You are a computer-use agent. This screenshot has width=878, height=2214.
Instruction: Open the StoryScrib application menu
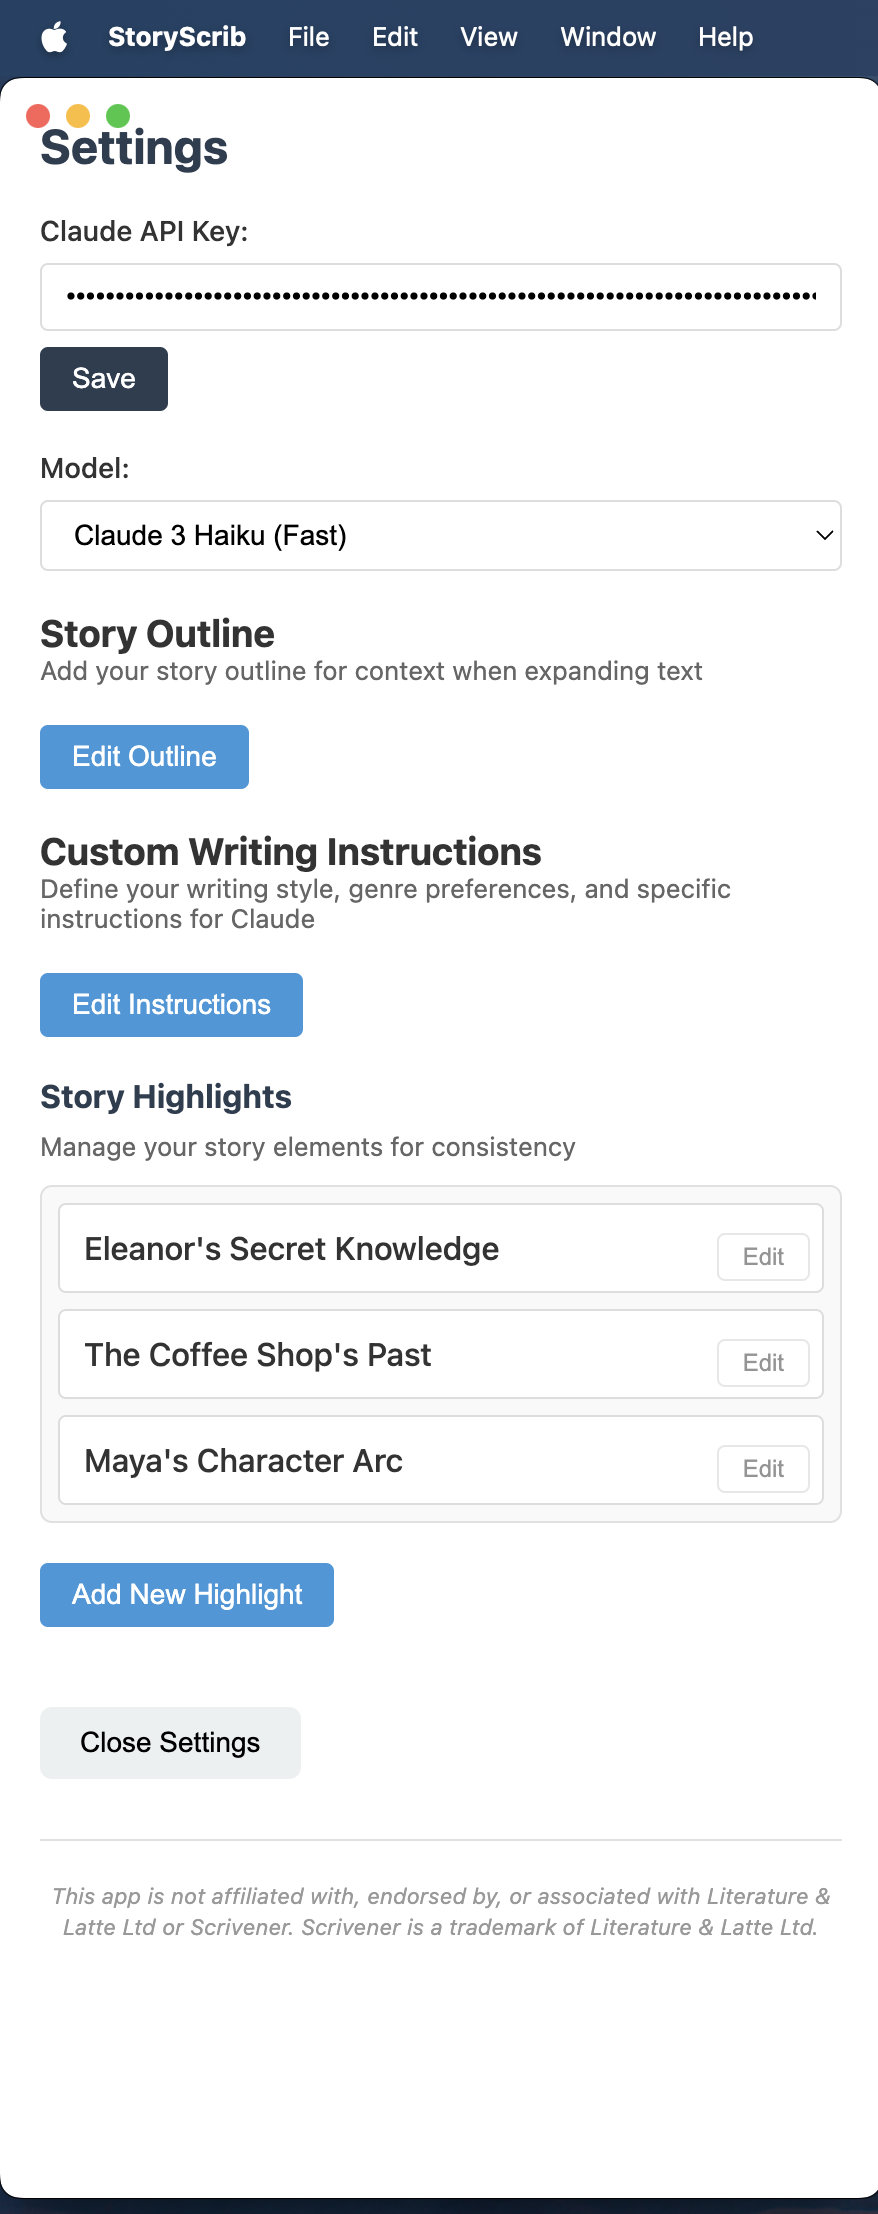coord(177,37)
